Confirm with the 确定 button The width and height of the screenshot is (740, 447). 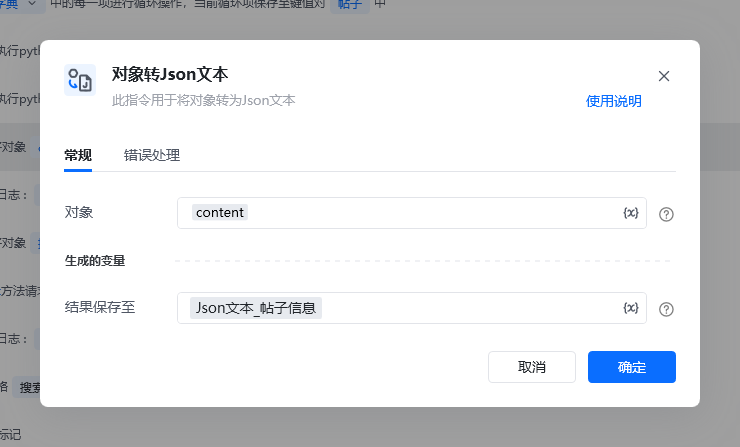point(631,367)
